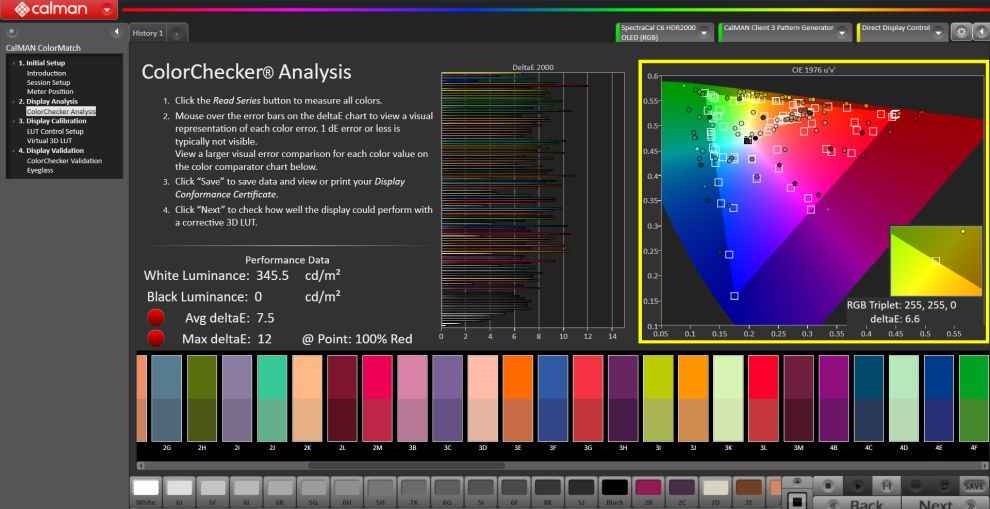Click the black square patch icon beside Back
990x509 pixels.
click(797, 501)
